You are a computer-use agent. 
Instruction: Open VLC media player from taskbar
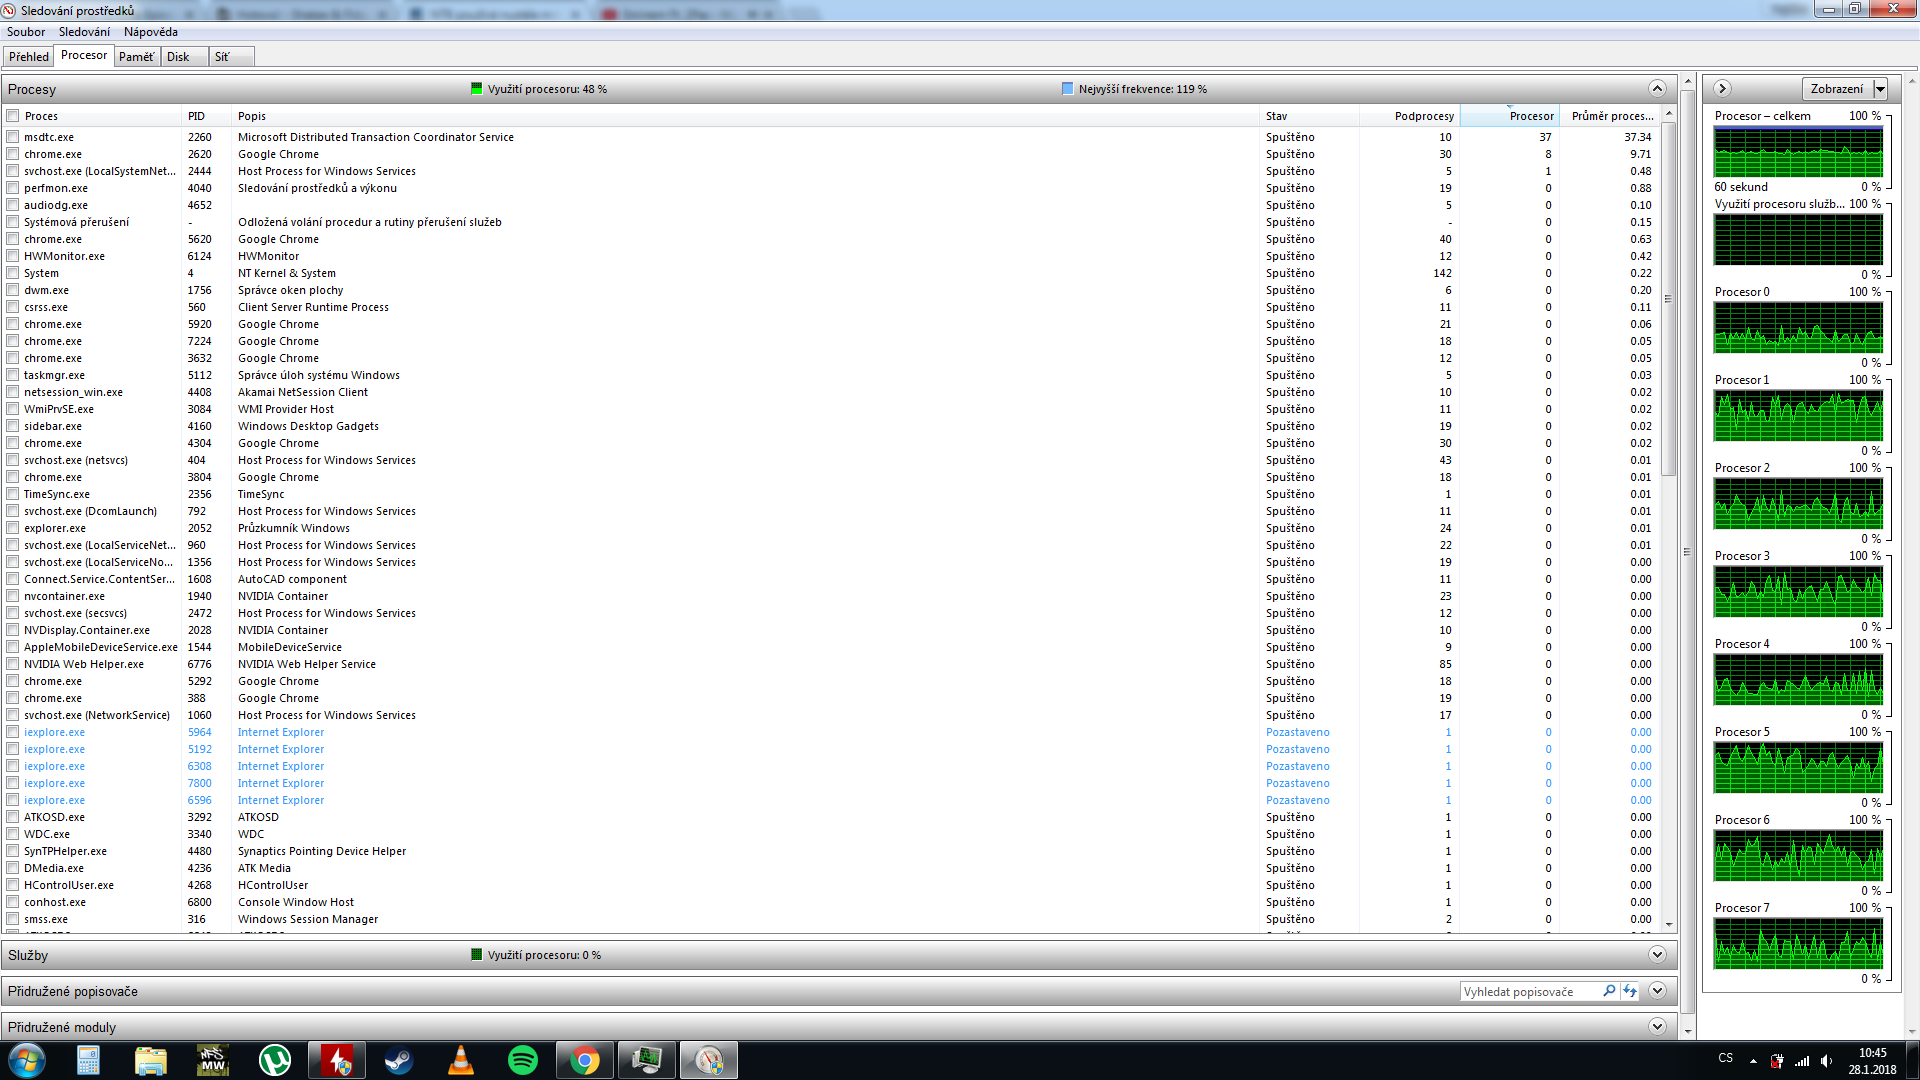(x=461, y=1060)
